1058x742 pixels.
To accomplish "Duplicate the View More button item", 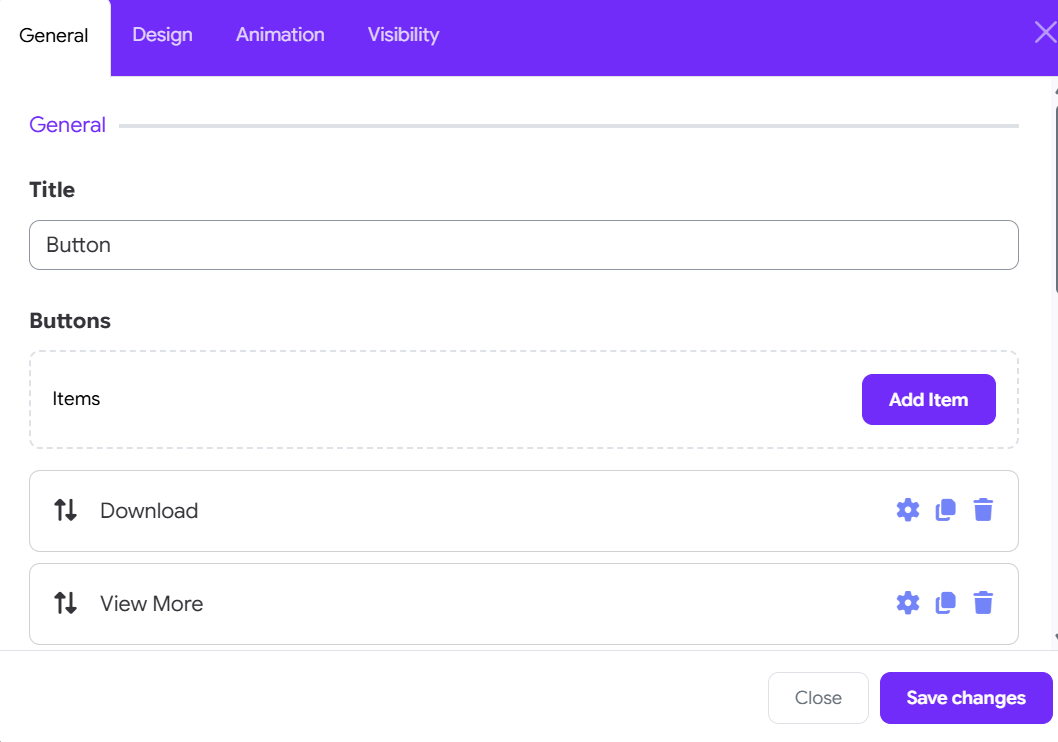I will 945,603.
